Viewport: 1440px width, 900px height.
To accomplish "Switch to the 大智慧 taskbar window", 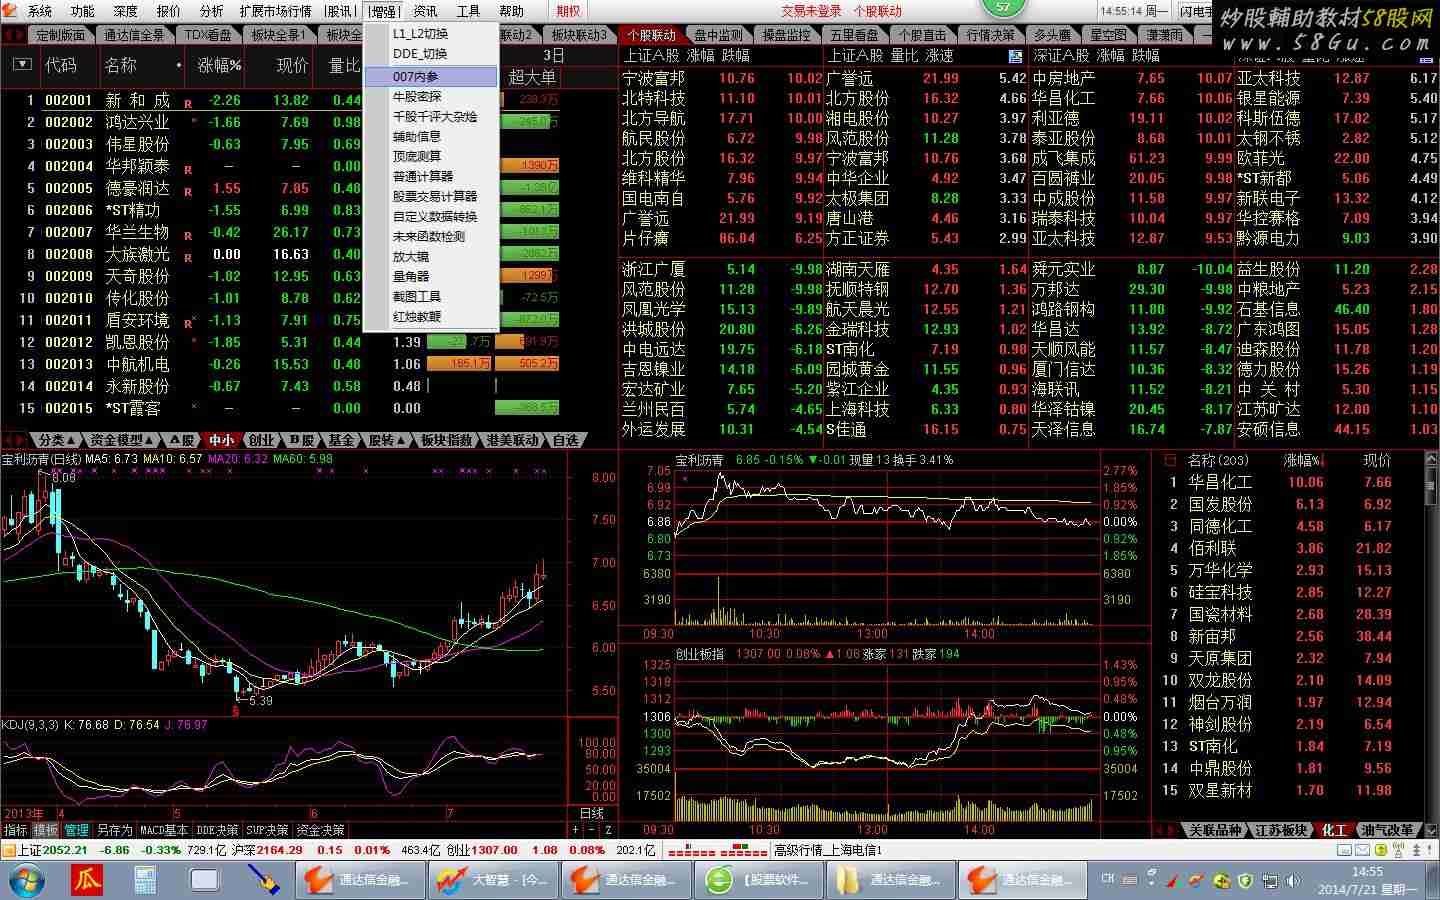I will click(x=491, y=880).
